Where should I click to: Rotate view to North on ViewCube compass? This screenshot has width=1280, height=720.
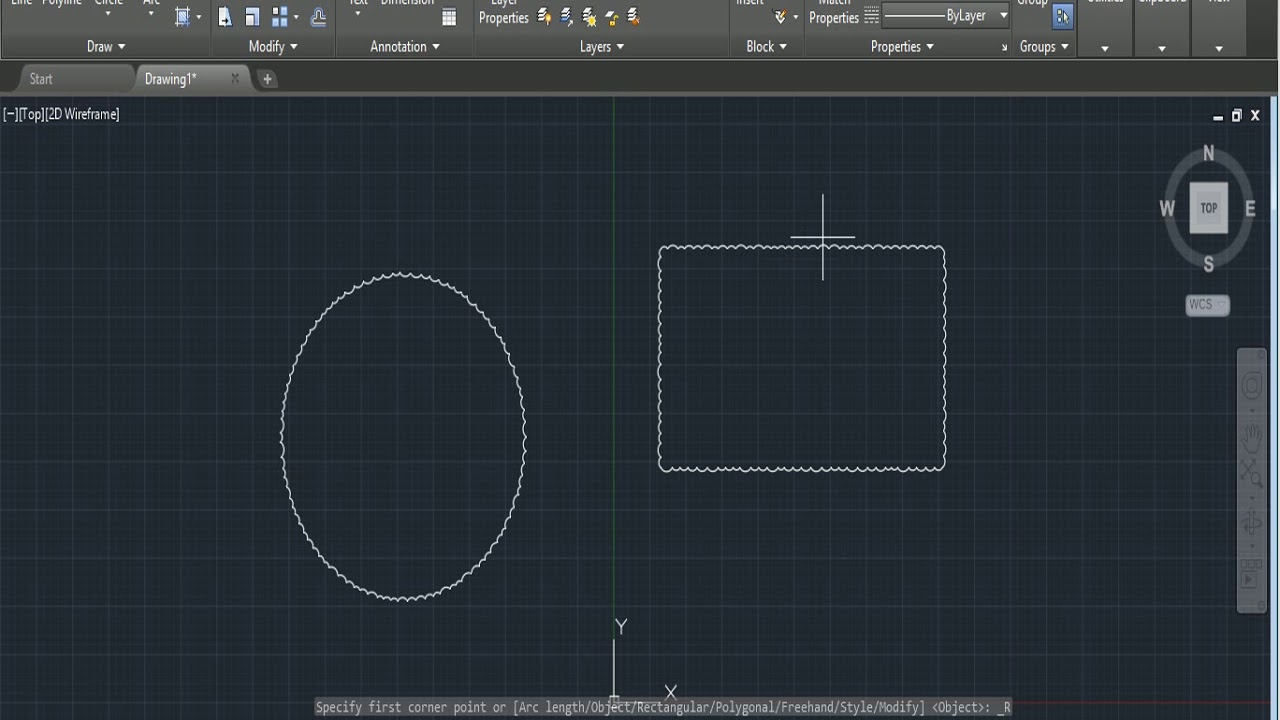coord(1208,154)
